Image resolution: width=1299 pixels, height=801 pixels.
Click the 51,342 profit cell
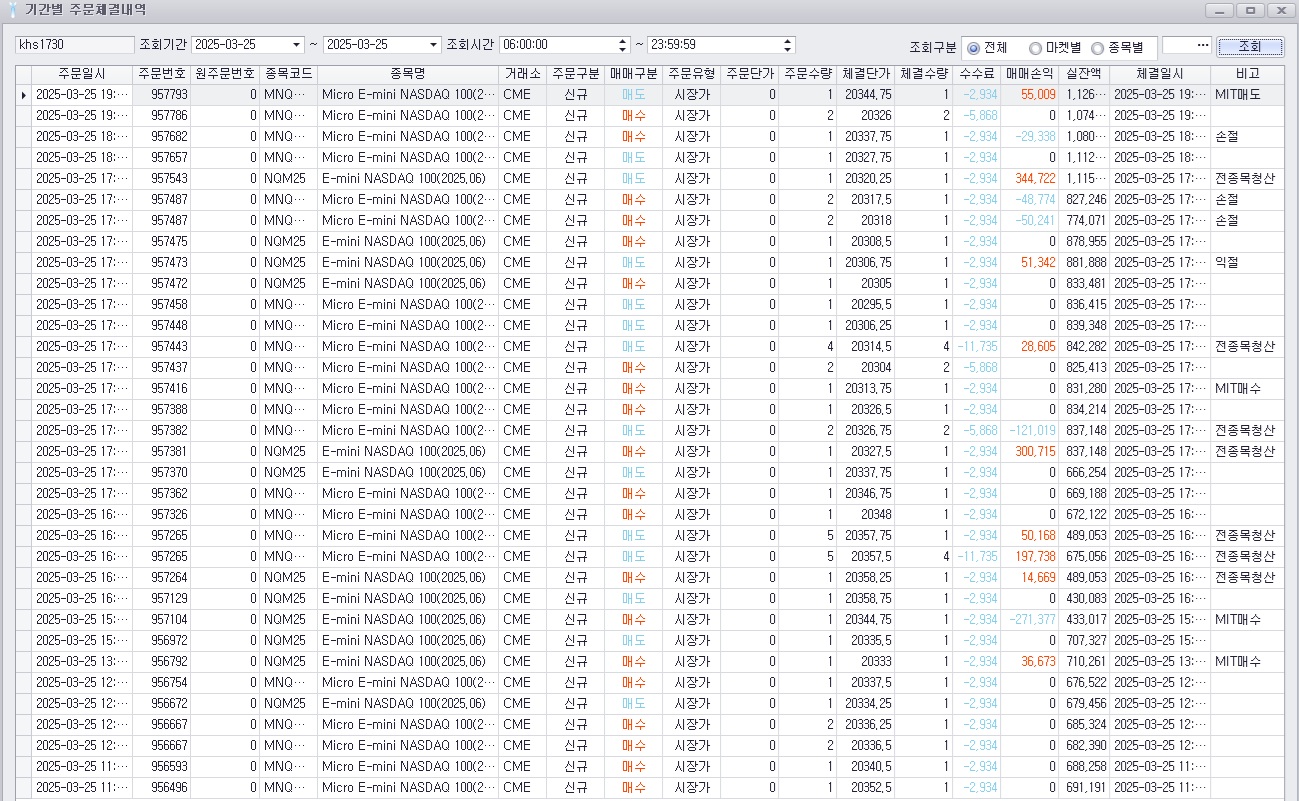(1029, 263)
